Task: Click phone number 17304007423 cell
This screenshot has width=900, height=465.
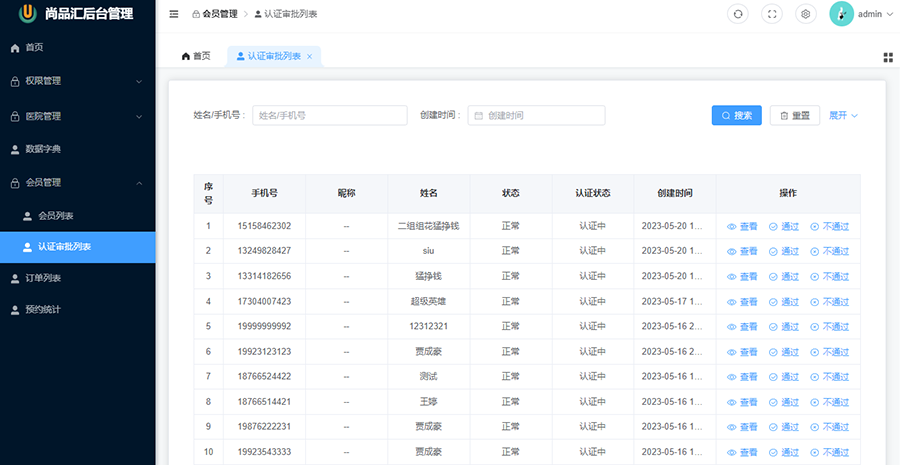Action: tap(265, 301)
